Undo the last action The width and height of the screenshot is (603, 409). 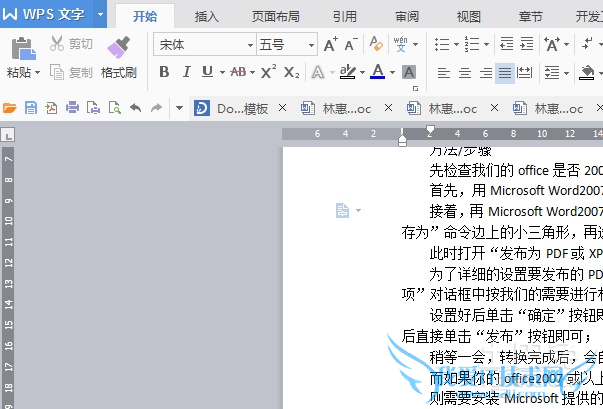tap(135, 108)
